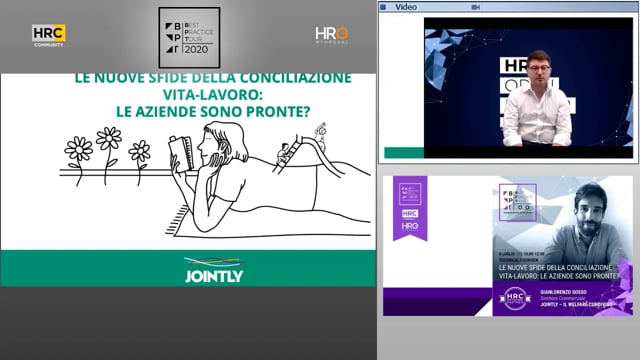
Task: Click the HRC Community logo
Action: [x=49, y=36]
